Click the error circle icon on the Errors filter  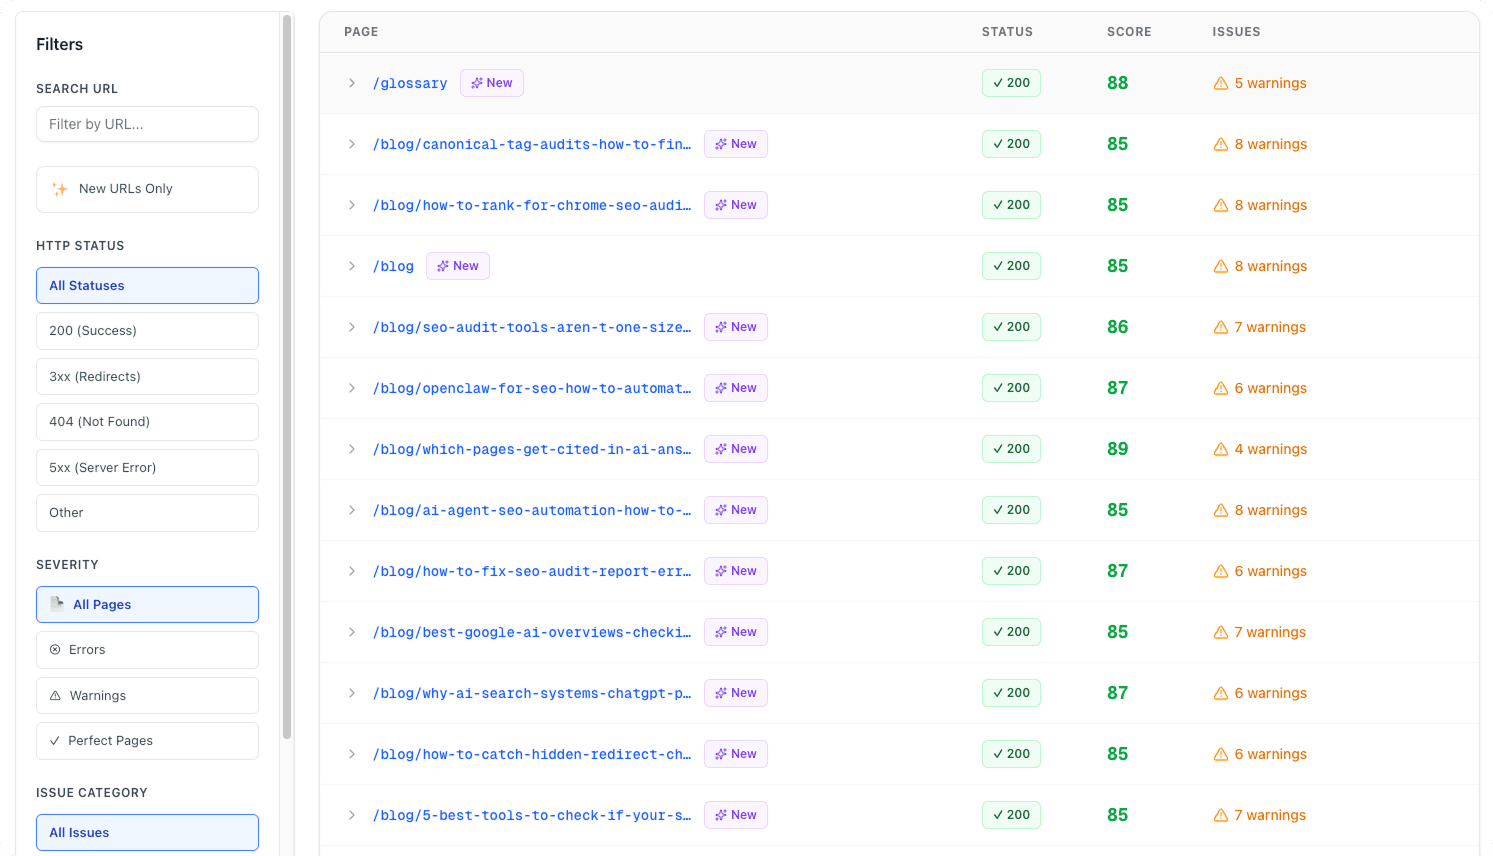click(x=56, y=649)
